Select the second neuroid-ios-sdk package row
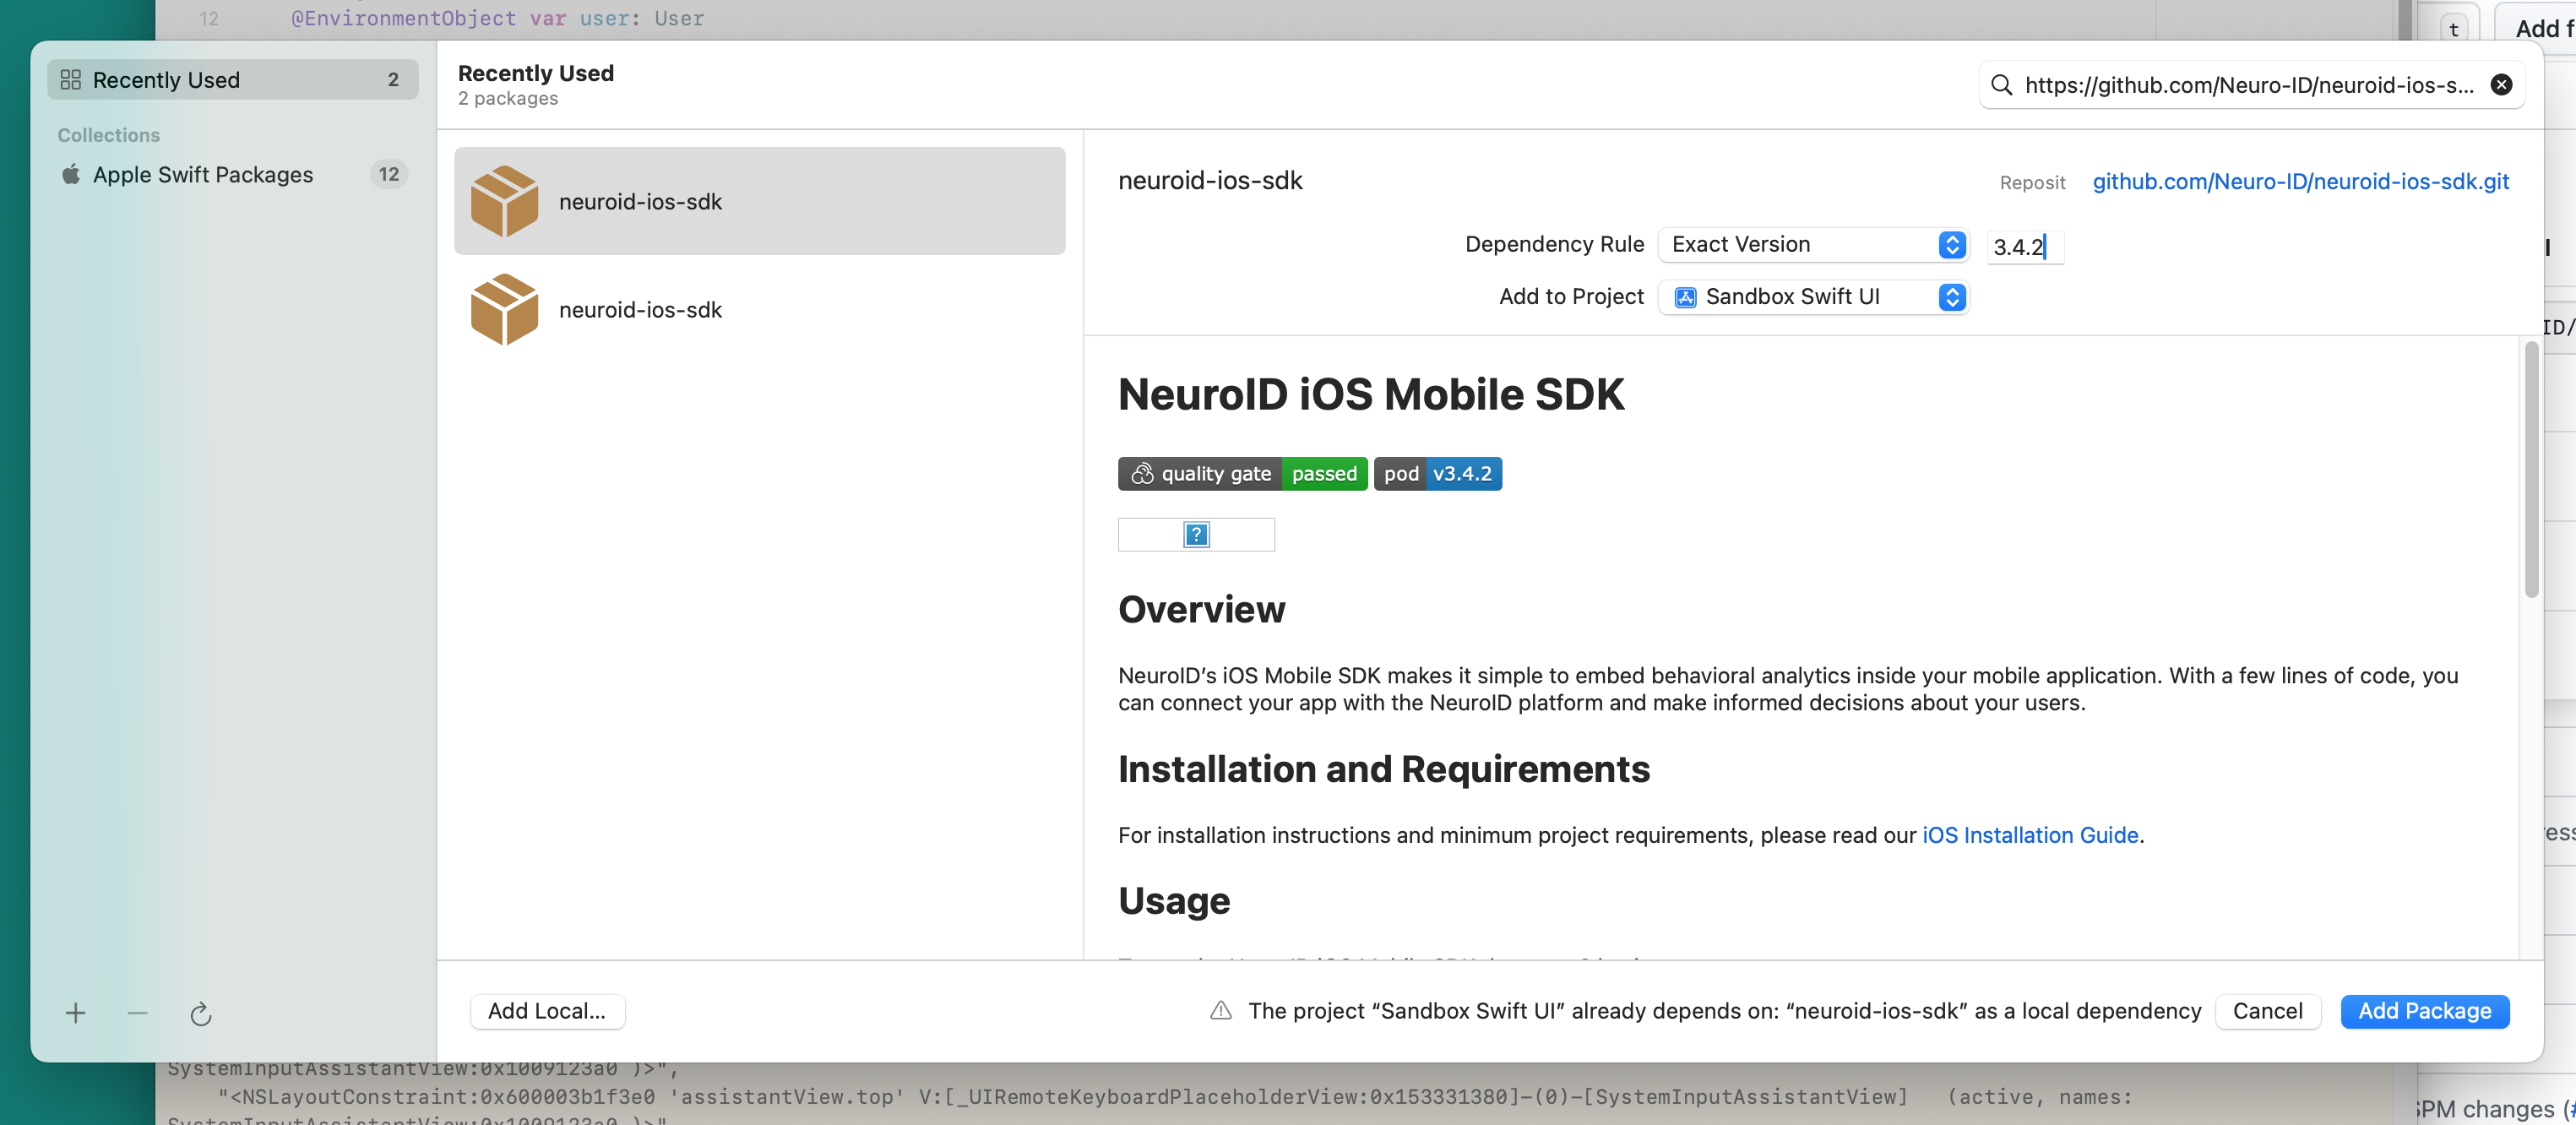Image resolution: width=2576 pixels, height=1125 pixels. (759, 310)
